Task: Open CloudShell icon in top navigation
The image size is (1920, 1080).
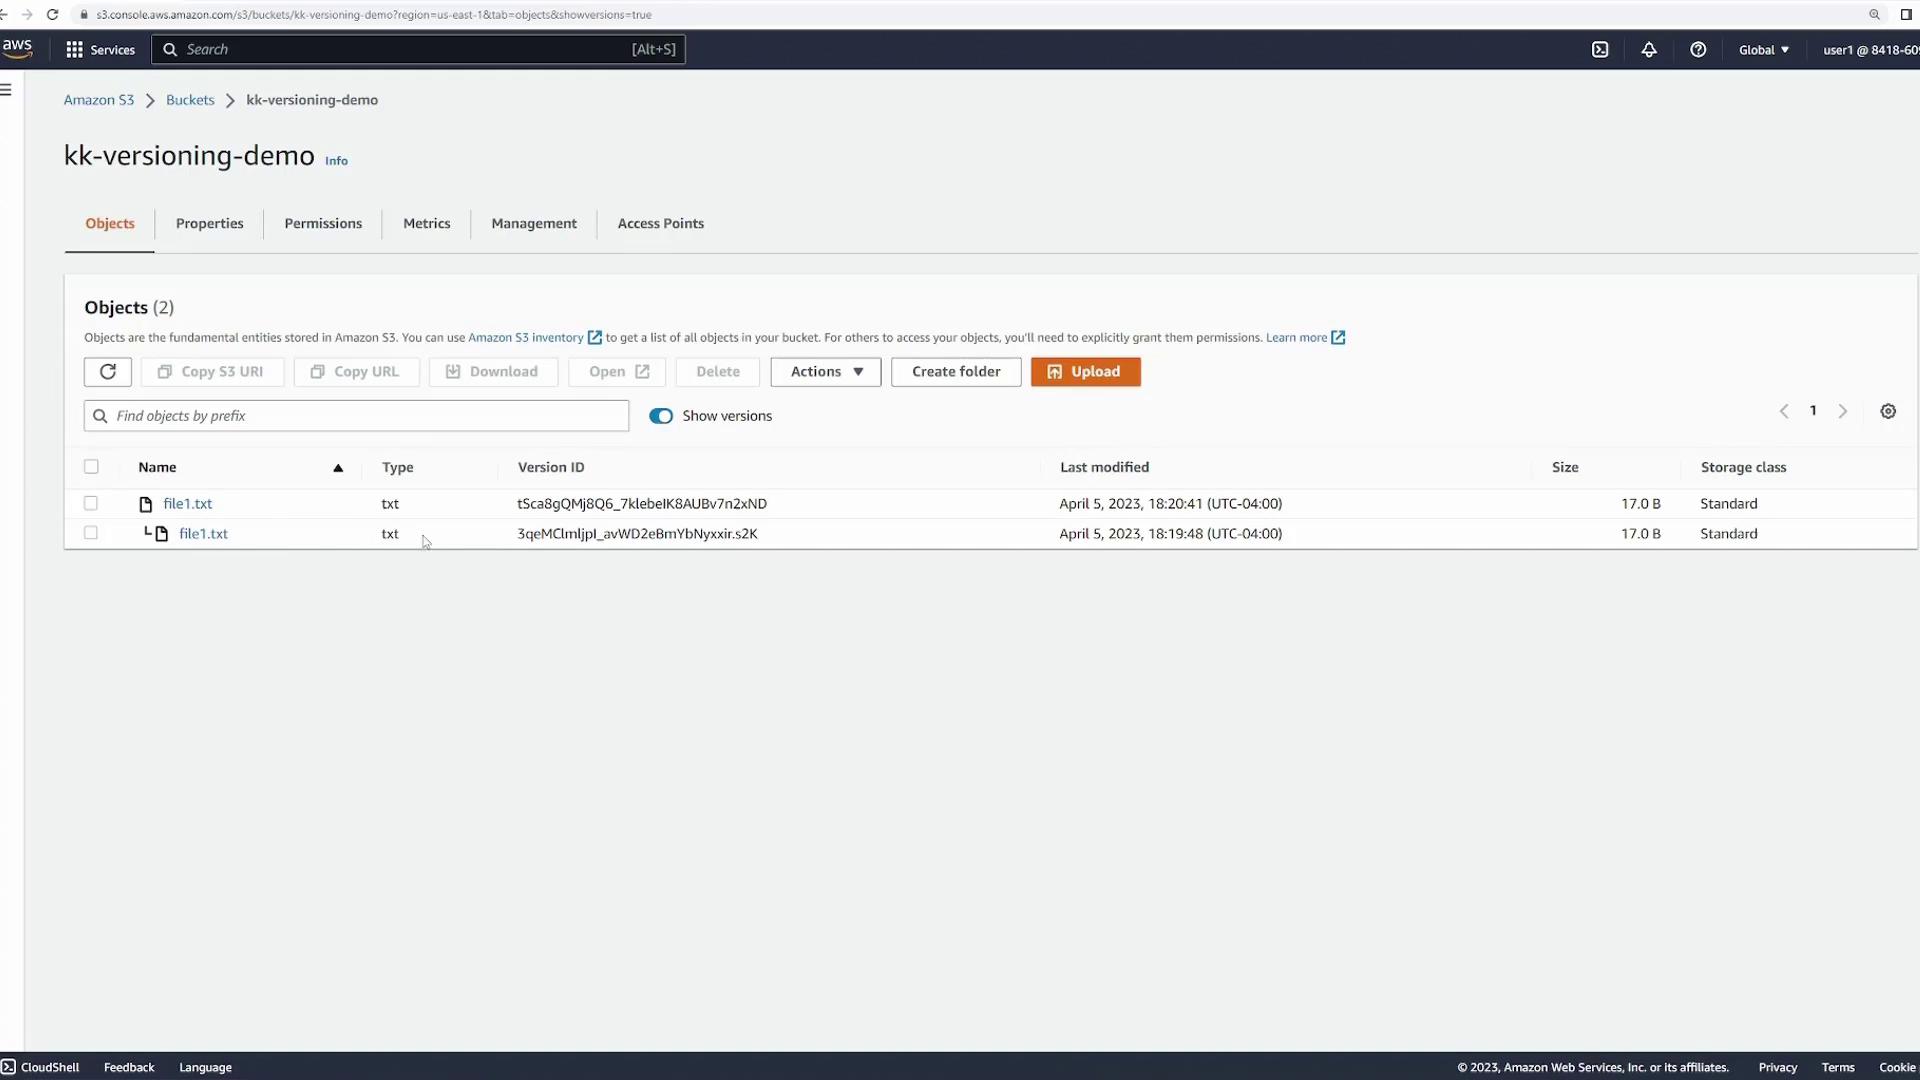Action: click(x=1600, y=50)
